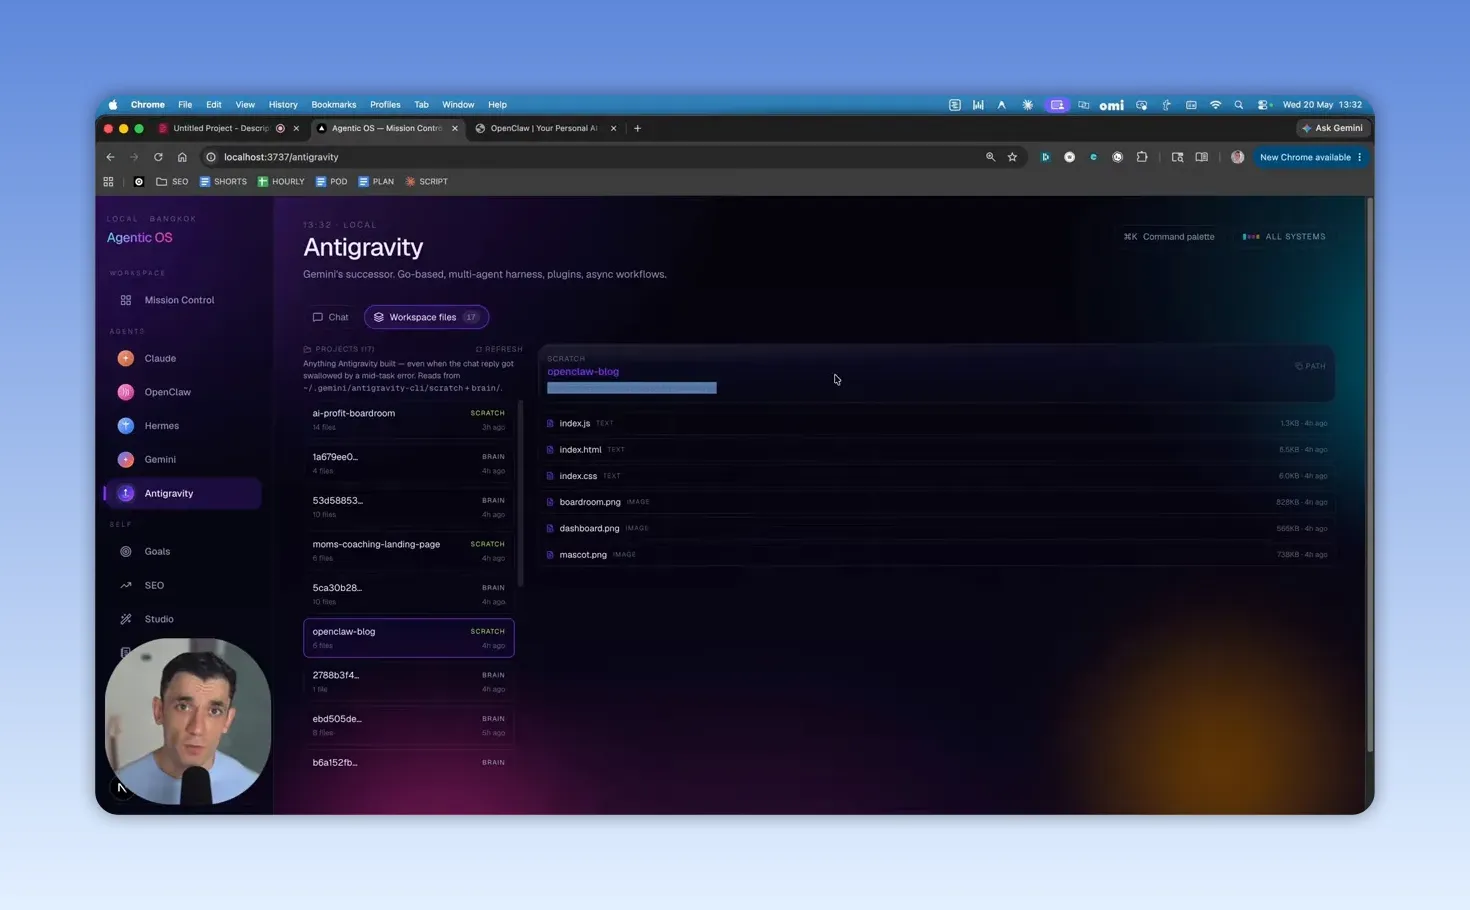This screenshot has height=910, width=1470.
Task: Click the Refresh button above the projects list
Action: [499, 349]
